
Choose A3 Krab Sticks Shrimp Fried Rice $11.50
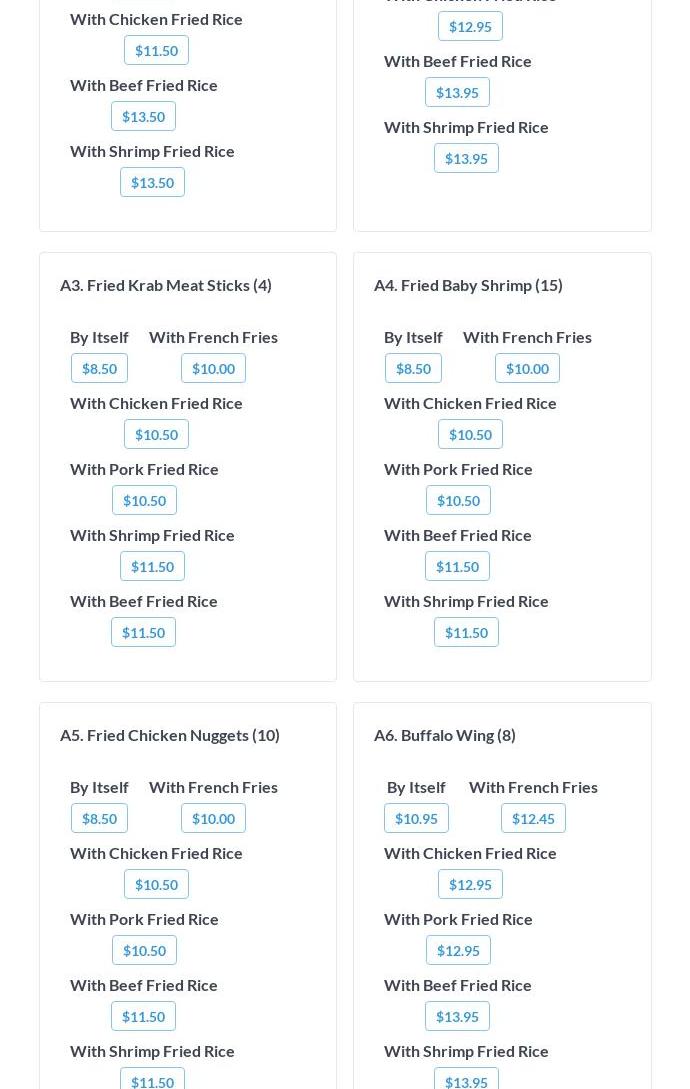[x=152, y=566]
